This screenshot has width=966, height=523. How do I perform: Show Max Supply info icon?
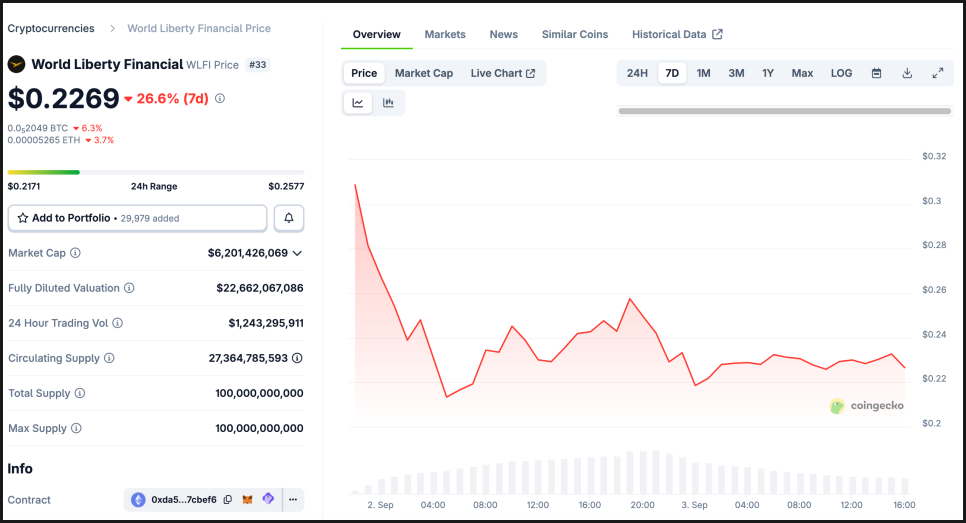[76, 428]
